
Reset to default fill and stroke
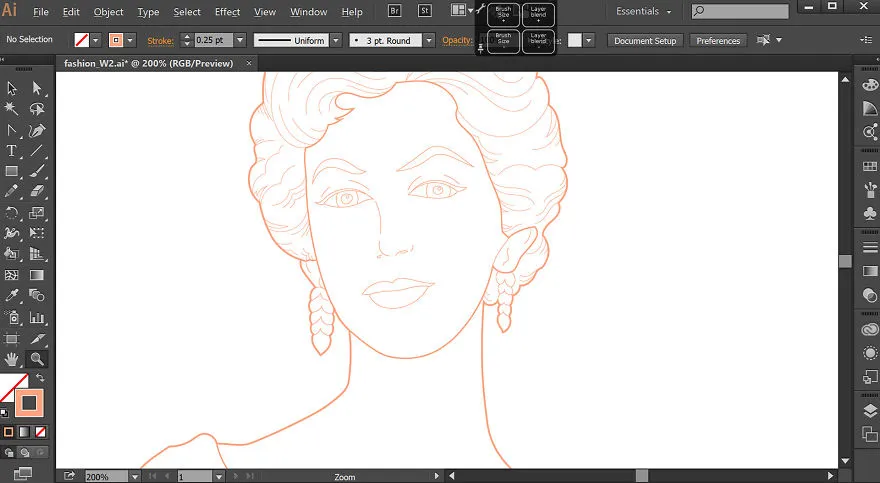(x=4, y=413)
